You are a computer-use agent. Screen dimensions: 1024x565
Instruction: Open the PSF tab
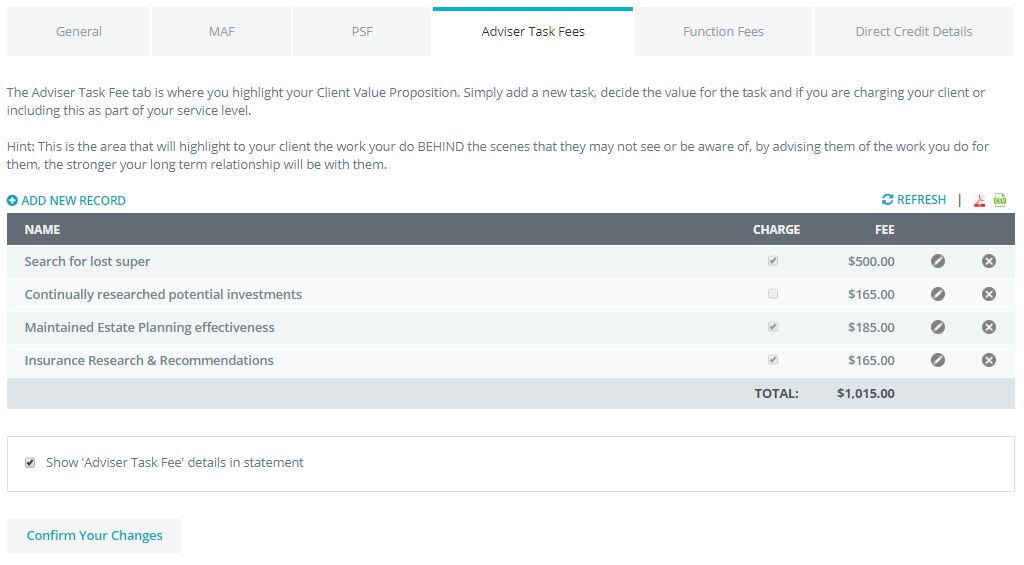click(x=362, y=31)
